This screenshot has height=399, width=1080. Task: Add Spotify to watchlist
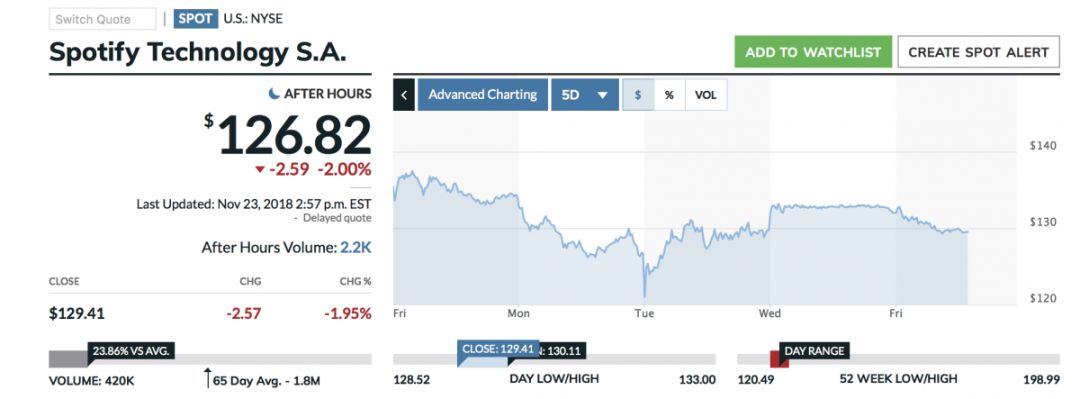(x=813, y=52)
